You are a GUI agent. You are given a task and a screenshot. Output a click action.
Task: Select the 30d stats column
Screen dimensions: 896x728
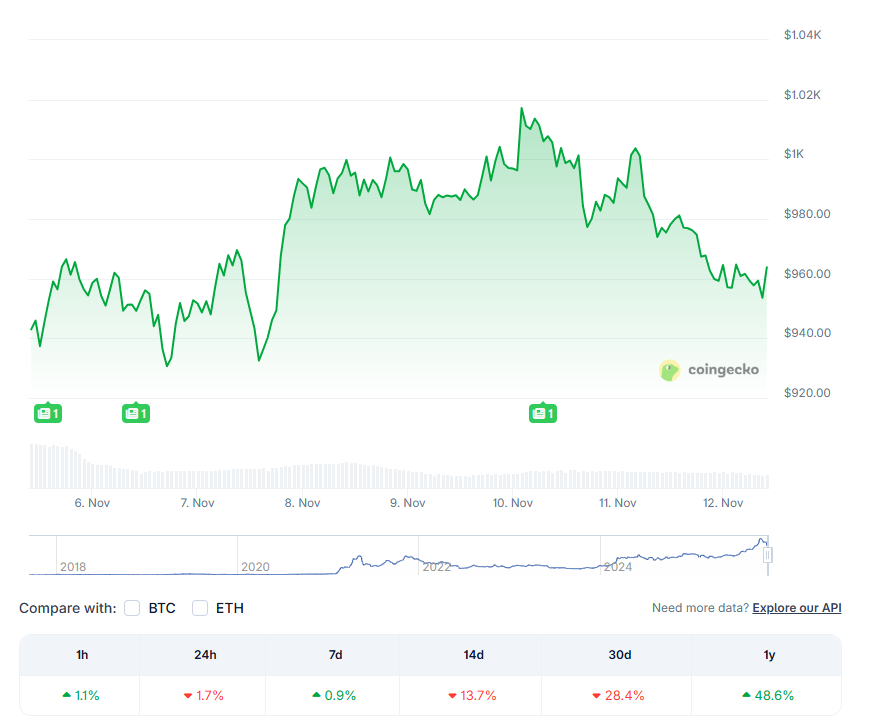621,655
